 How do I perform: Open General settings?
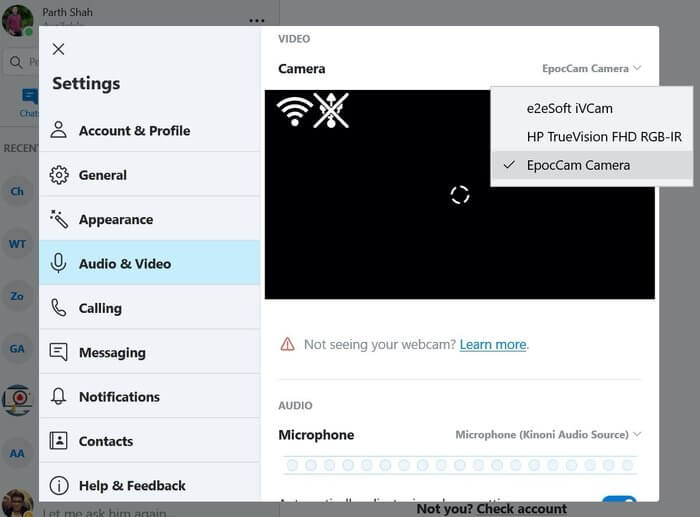pos(150,175)
